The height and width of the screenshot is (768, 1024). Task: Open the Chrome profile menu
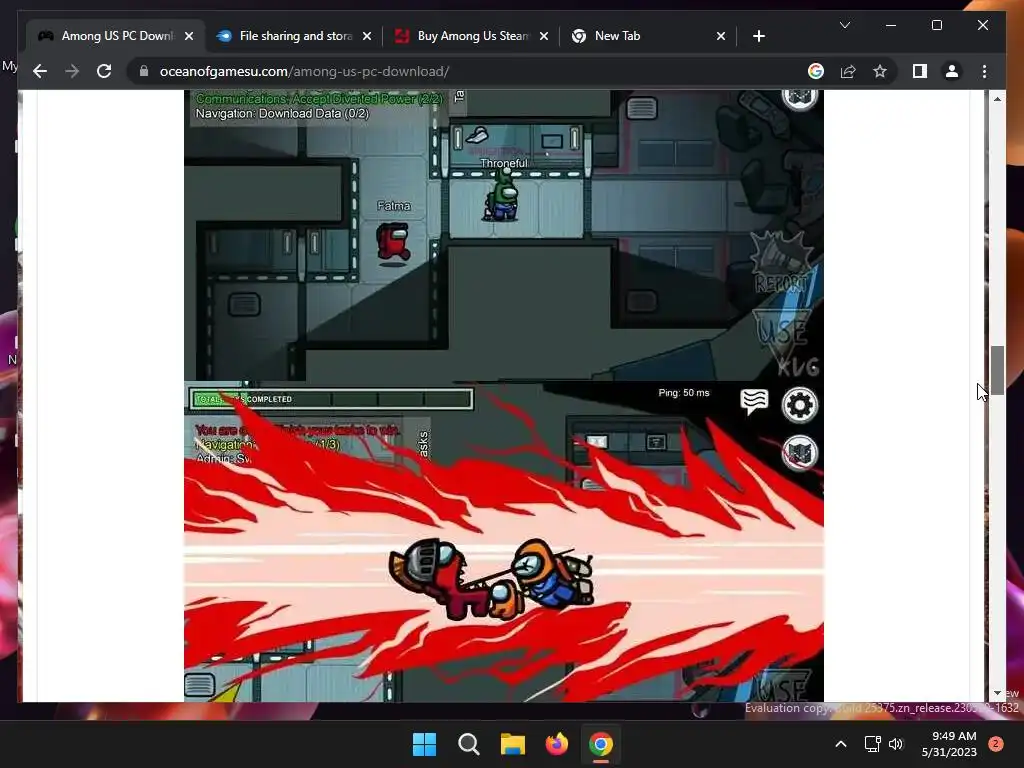[952, 71]
